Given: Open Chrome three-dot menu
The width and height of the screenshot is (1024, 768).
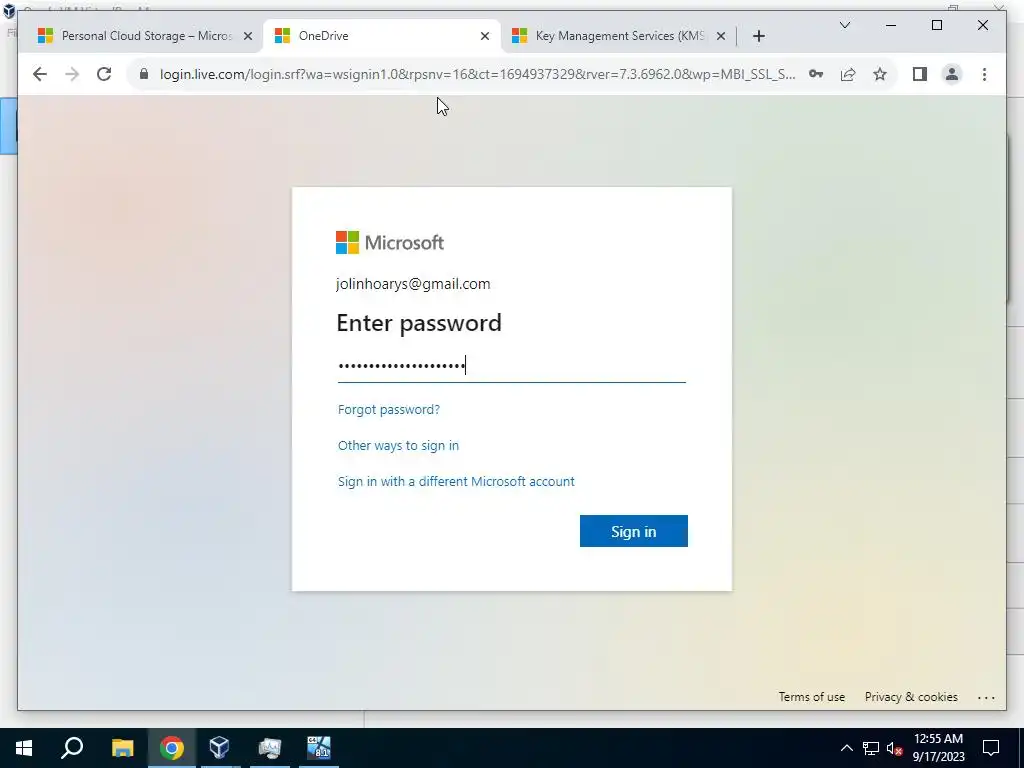Looking at the screenshot, I should pos(984,74).
